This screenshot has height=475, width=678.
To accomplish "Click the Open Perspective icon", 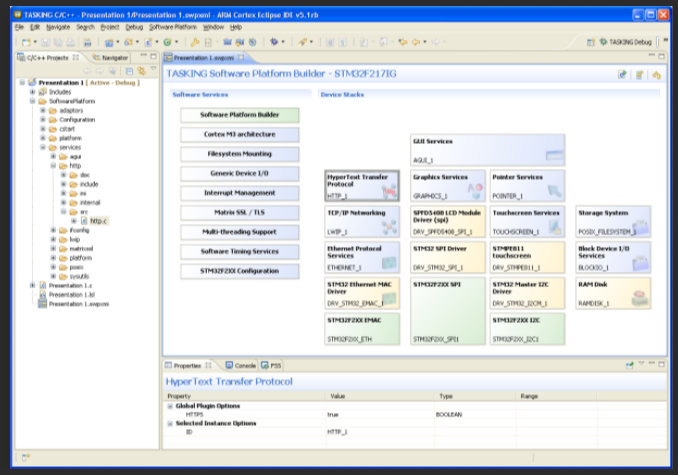I will coord(591,42).
